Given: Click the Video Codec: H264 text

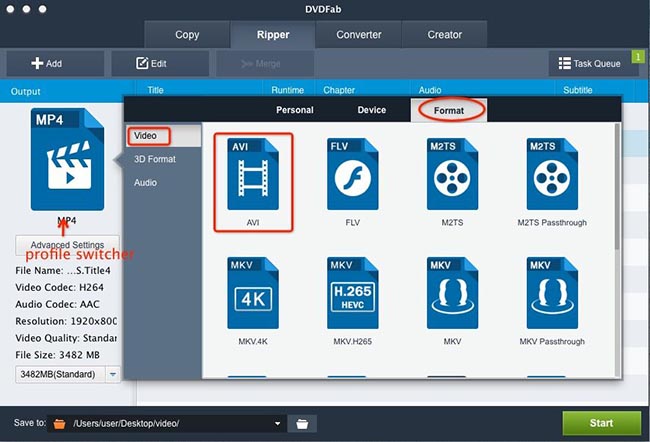Looking at the screenshot, I should coord(59,287).
